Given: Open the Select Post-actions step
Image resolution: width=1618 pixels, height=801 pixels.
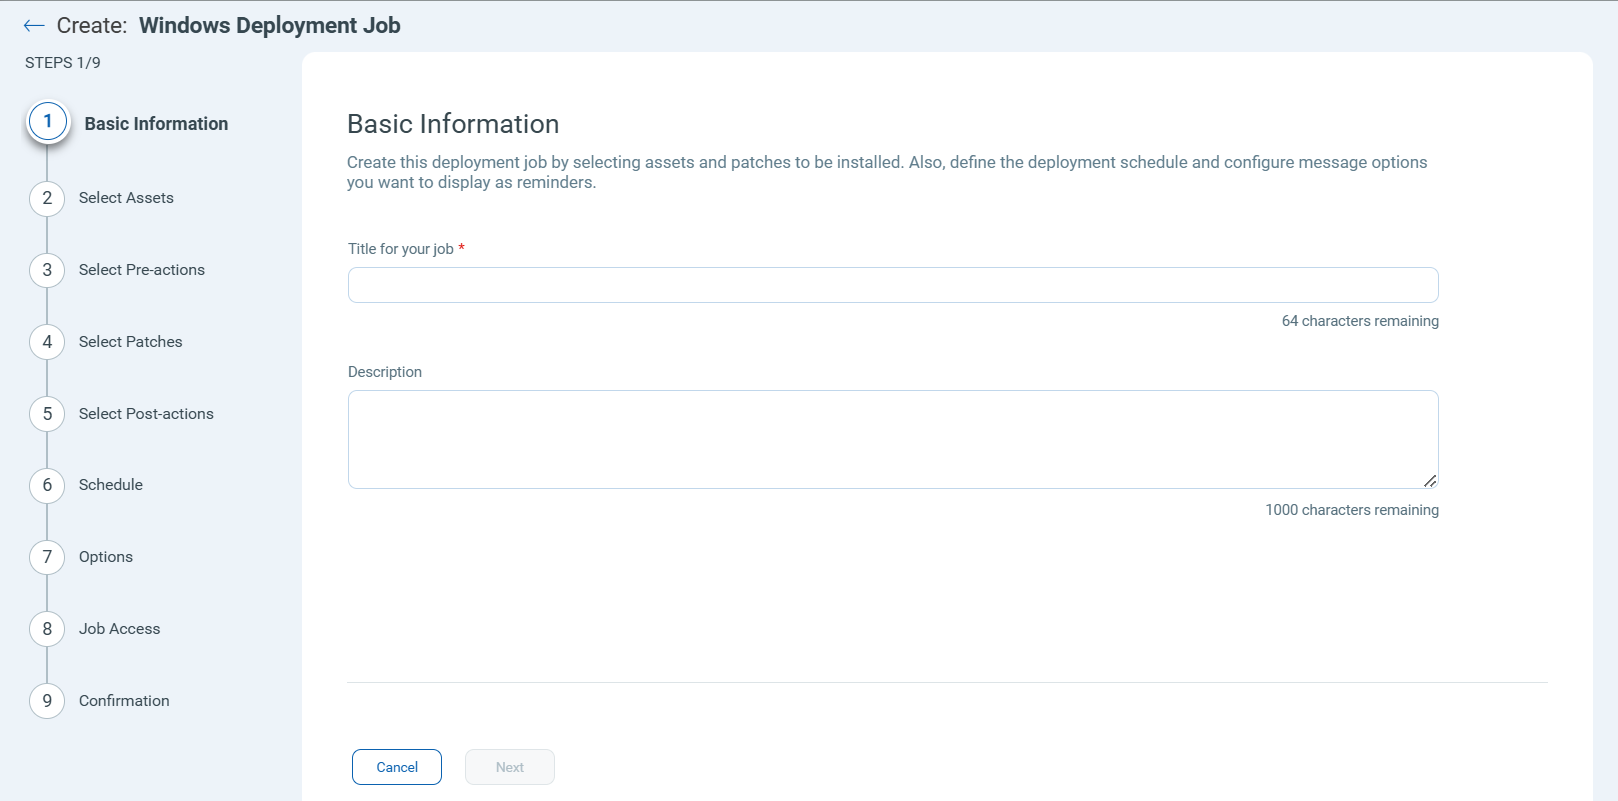Looking at the screenshot, I should (146, 414).
